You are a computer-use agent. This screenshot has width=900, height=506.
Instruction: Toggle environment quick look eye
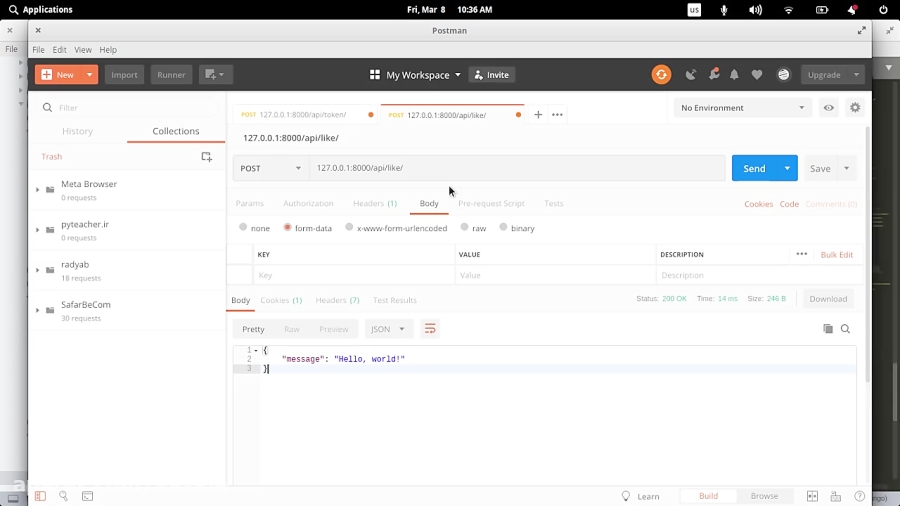pos(829,107)
